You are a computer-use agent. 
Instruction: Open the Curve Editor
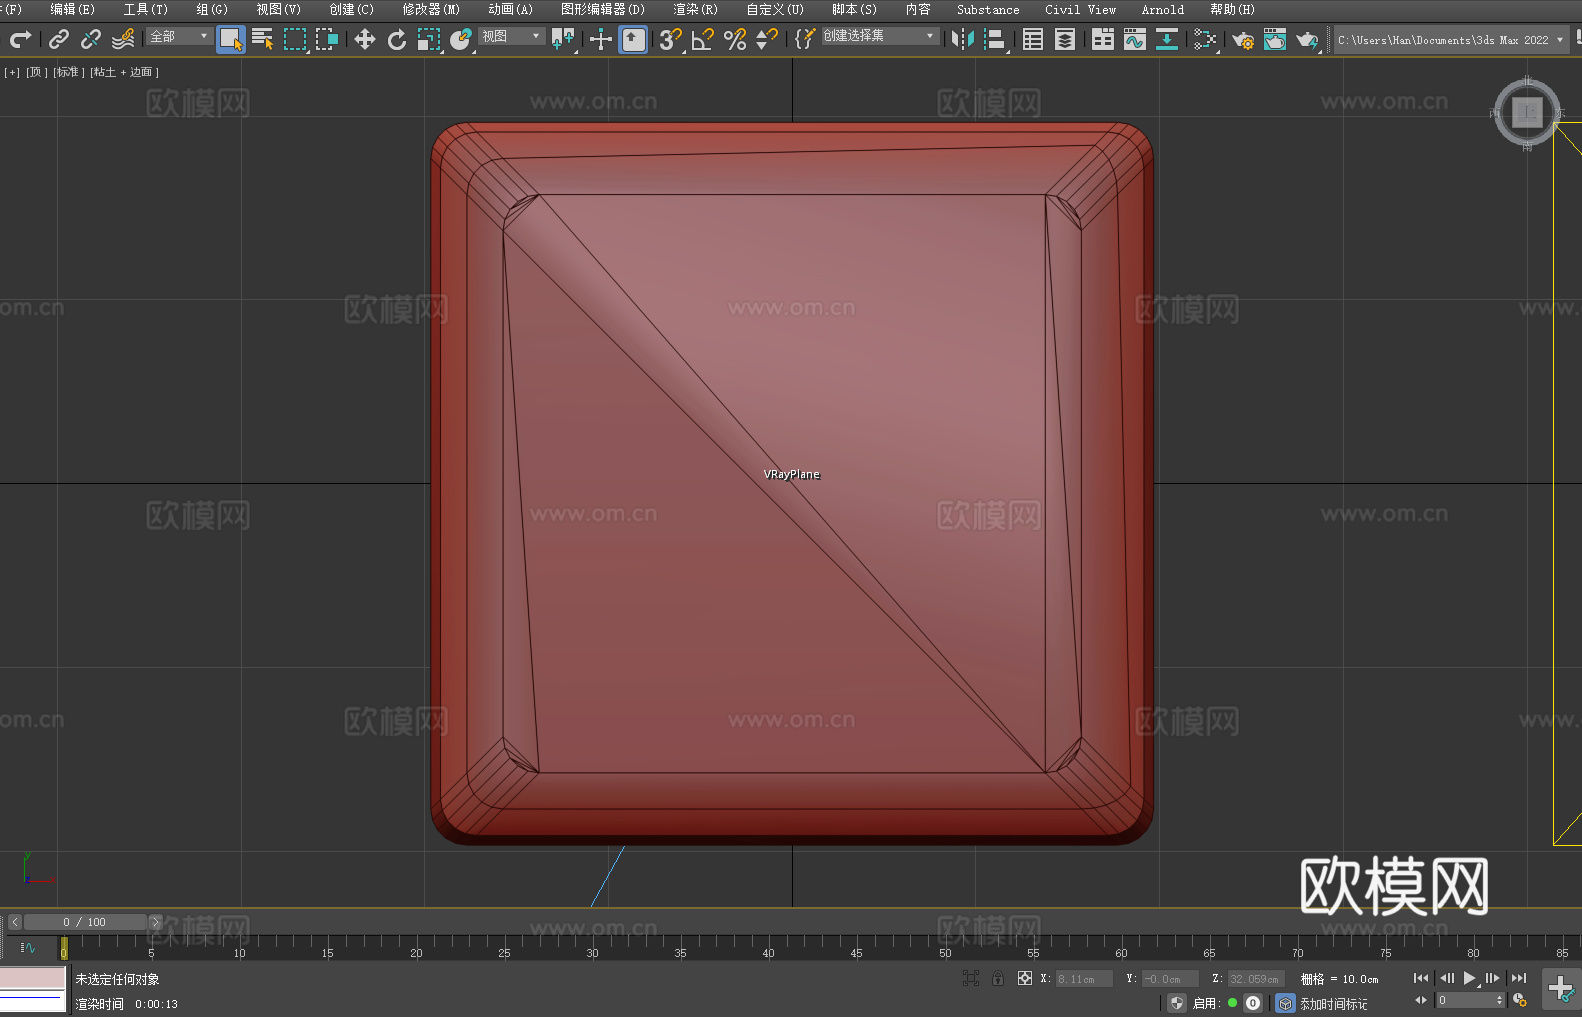(x=1135, y=39)
